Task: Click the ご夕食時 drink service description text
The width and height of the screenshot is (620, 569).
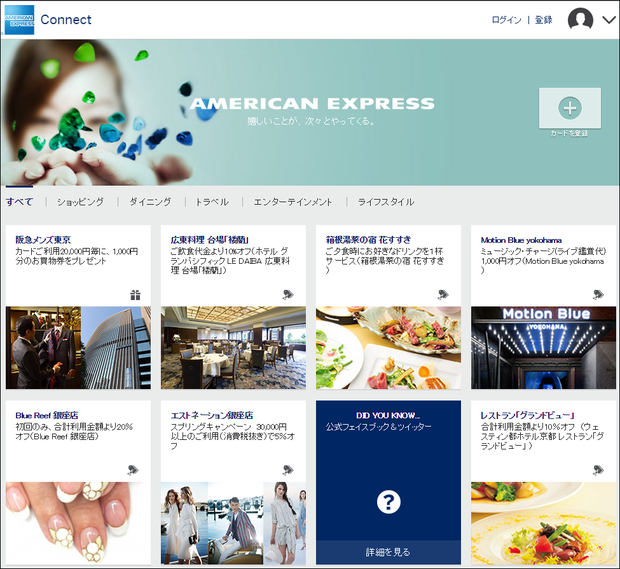Action: tap(384, 261)
